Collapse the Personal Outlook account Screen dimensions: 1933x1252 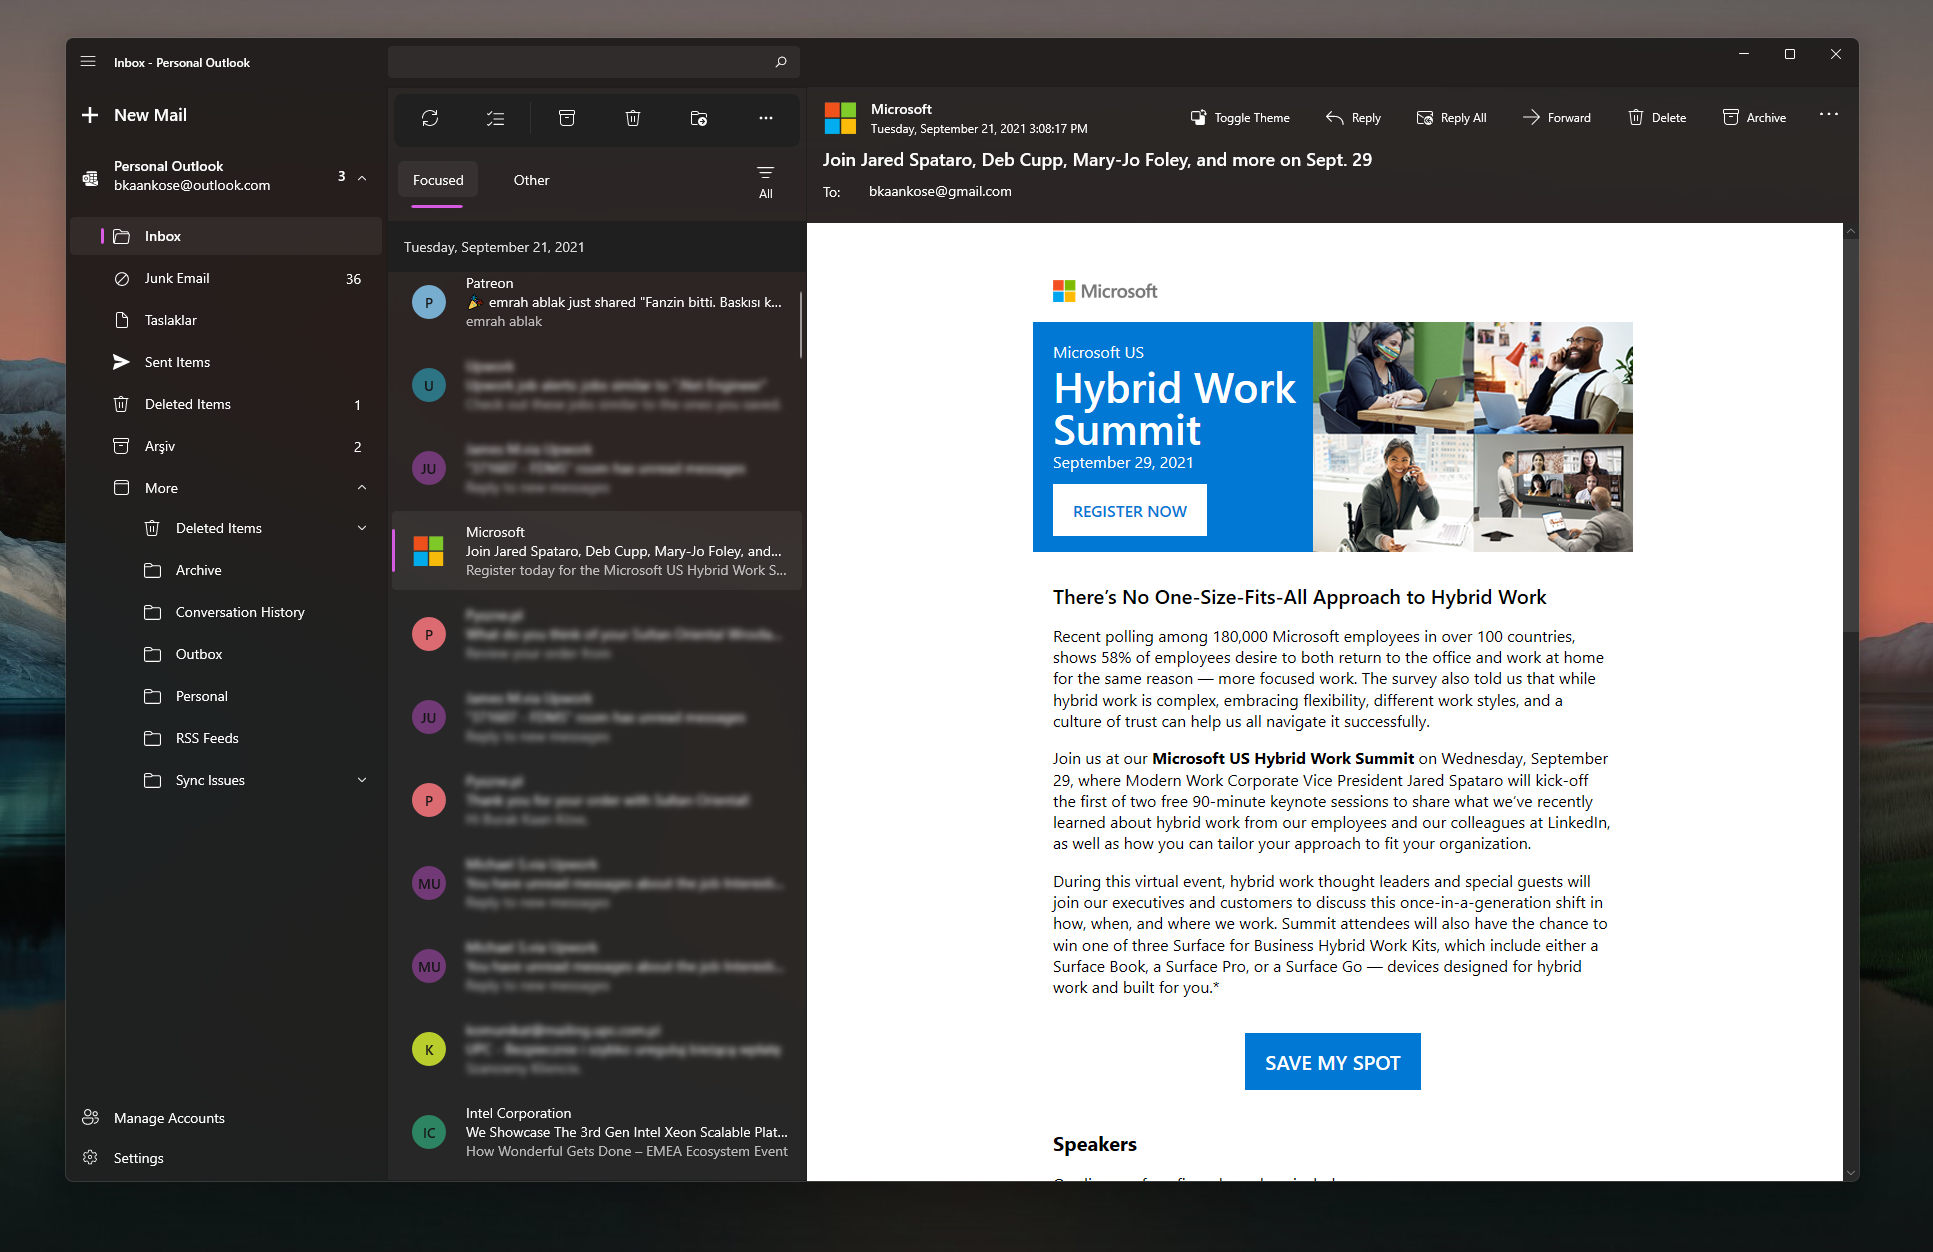click(362, 177)
